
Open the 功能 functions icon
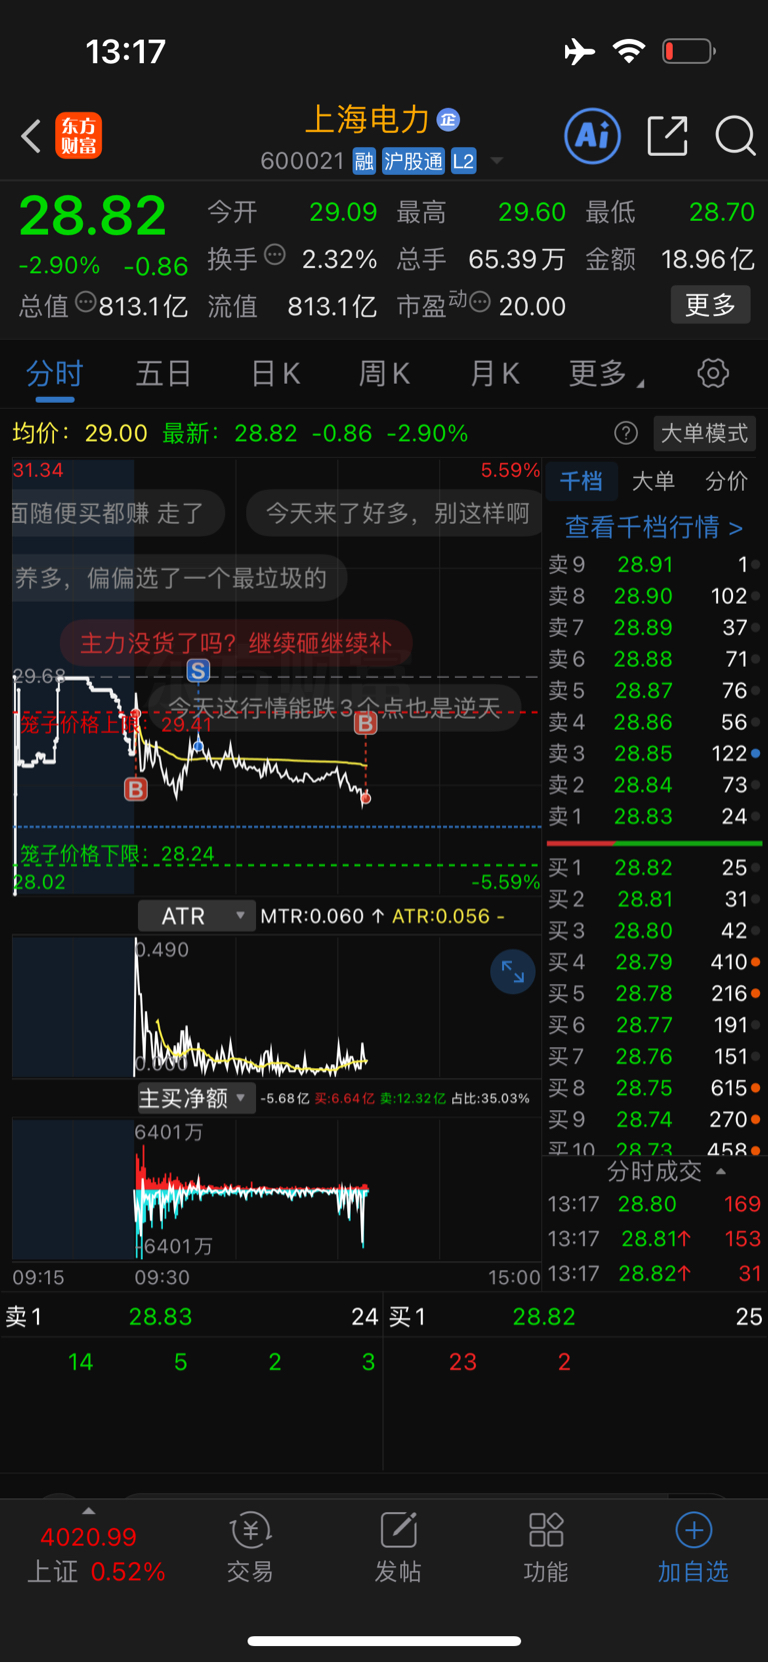[x=546, y=1546]
